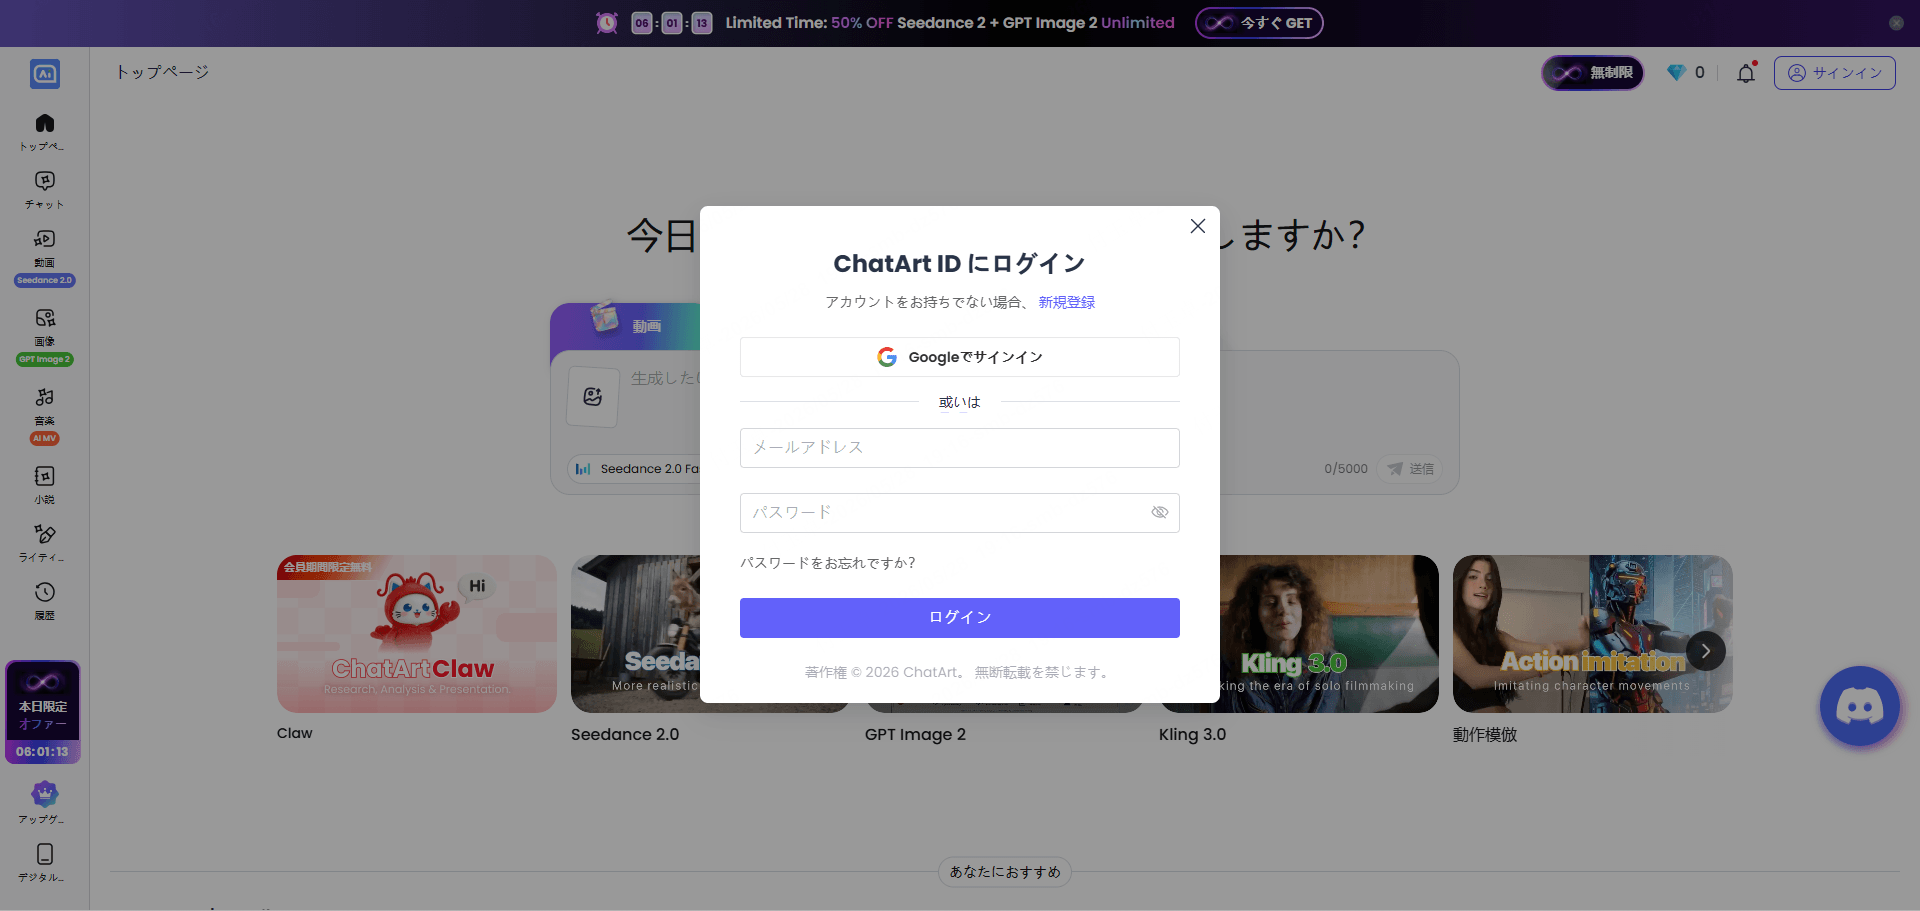Toggle password visibility eye icon

1160,512
